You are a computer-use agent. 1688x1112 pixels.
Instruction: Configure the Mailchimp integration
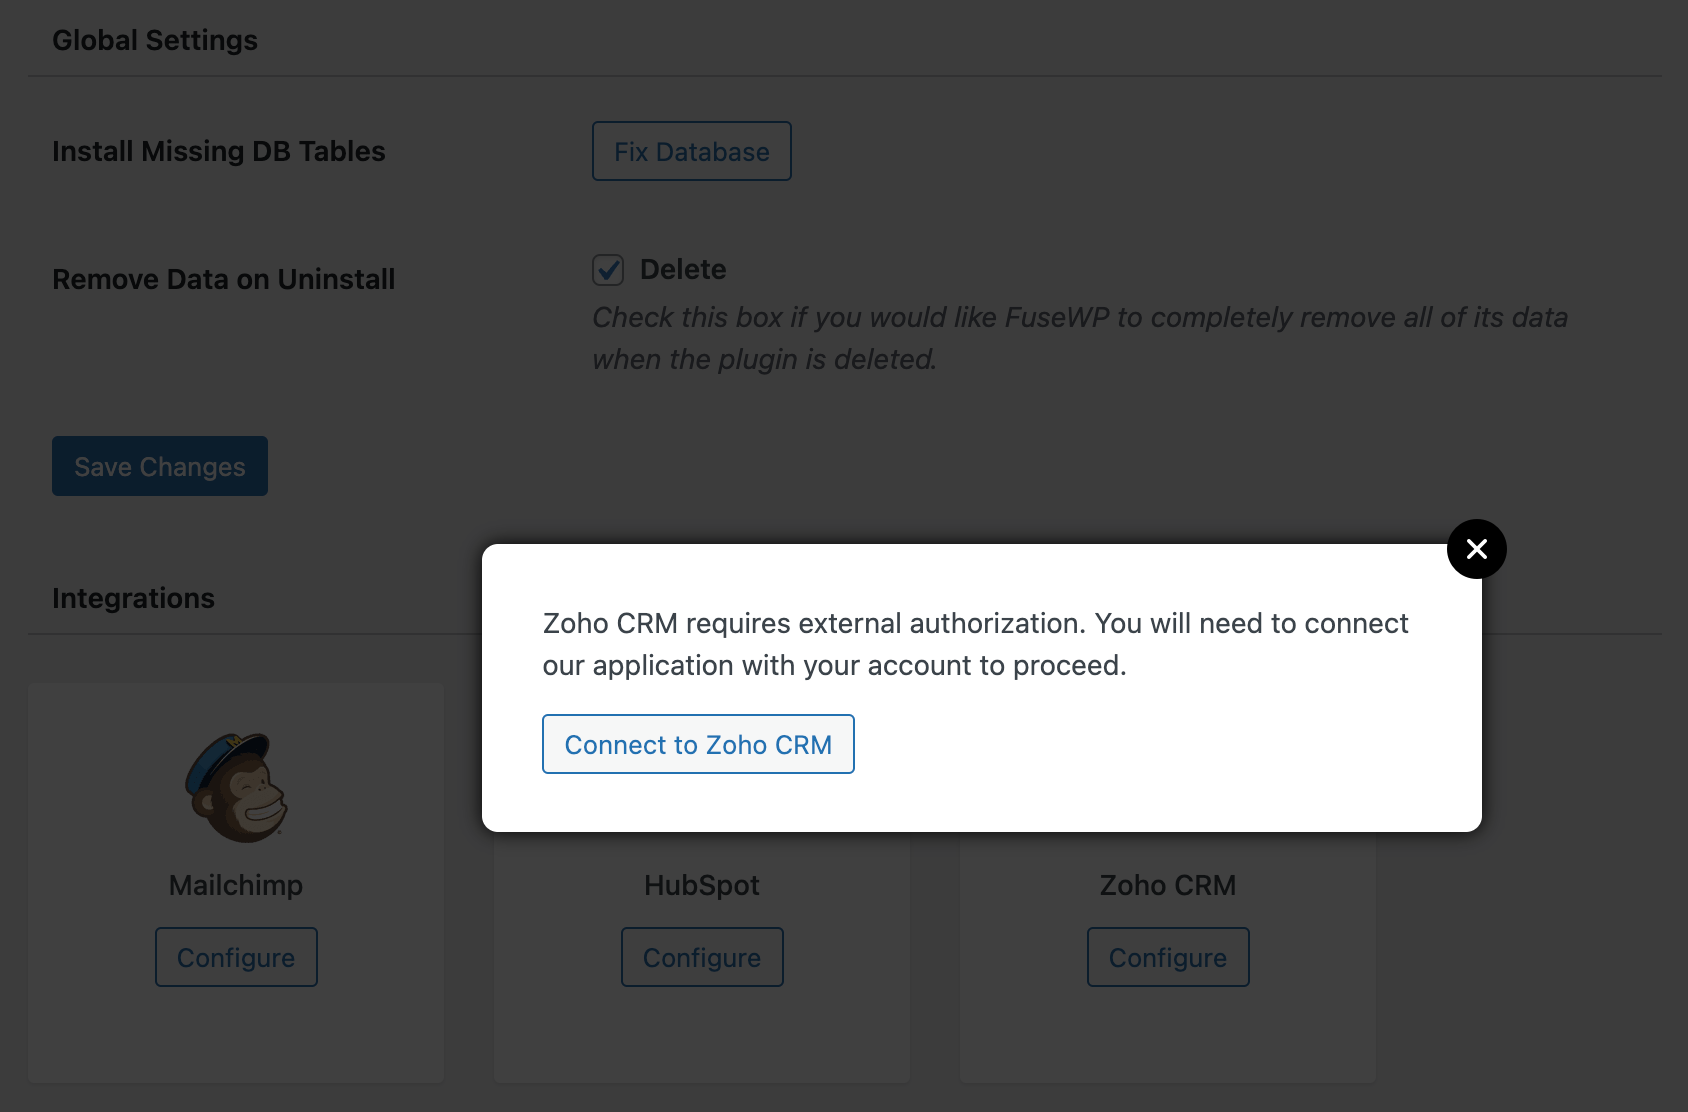tap(236, 957)
